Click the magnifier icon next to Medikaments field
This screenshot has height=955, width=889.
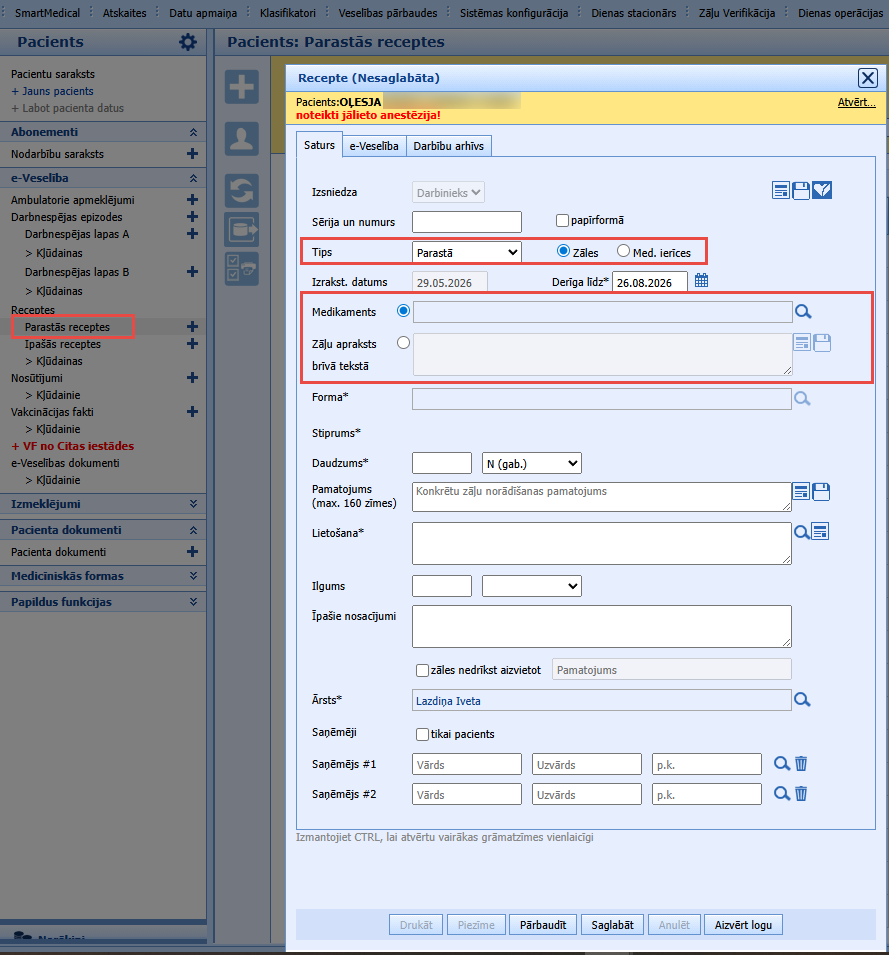[803, 312]
